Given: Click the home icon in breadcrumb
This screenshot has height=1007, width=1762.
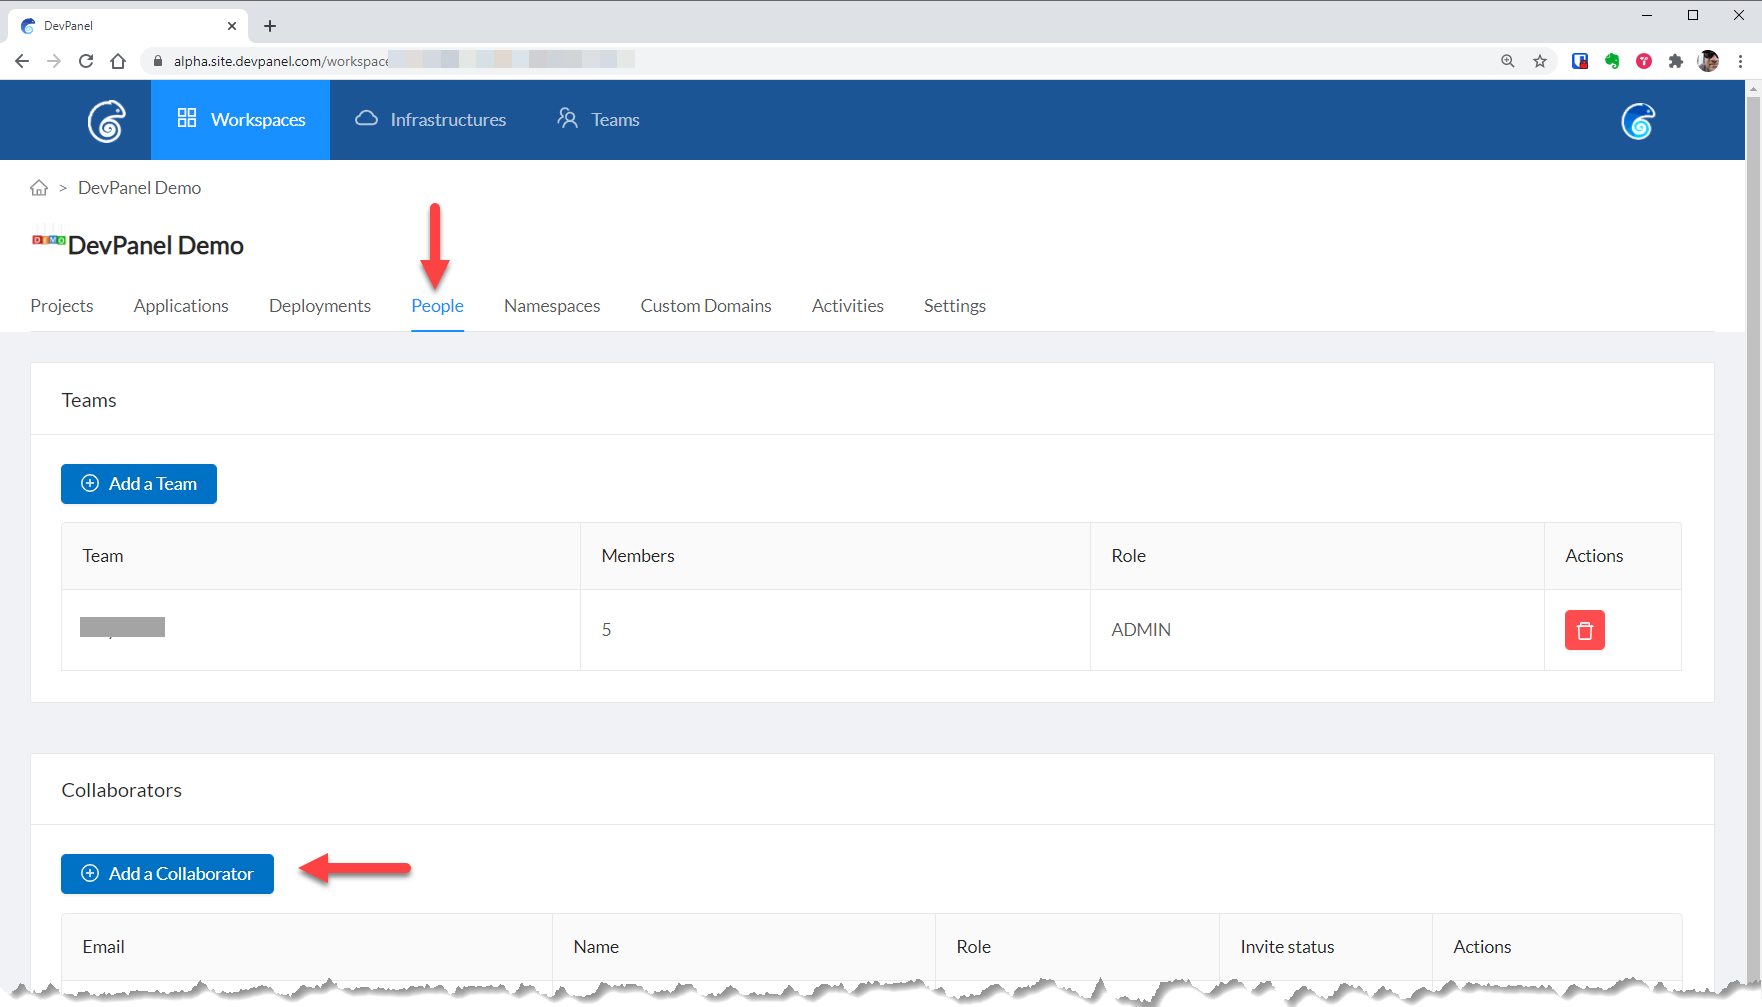Looking at the screenshot, I should (39, 188).
